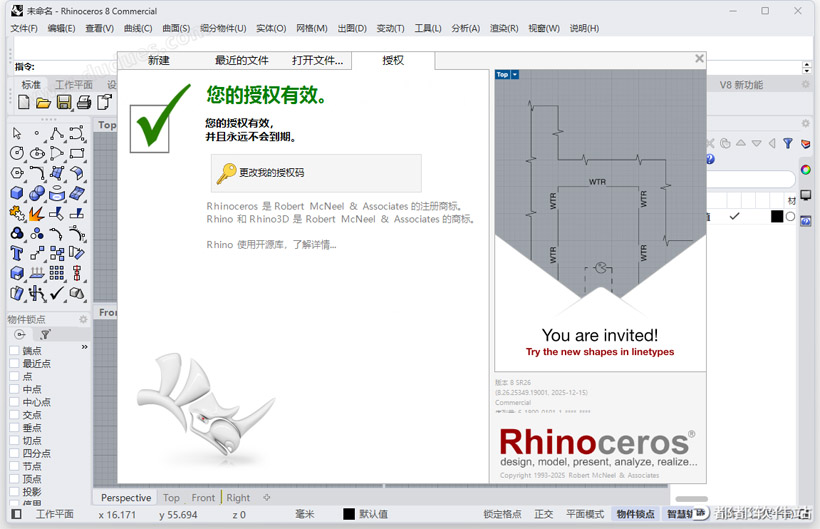Open the 文件(F) menu
This screenshot has height=529, width=820.
coord(24,28)
